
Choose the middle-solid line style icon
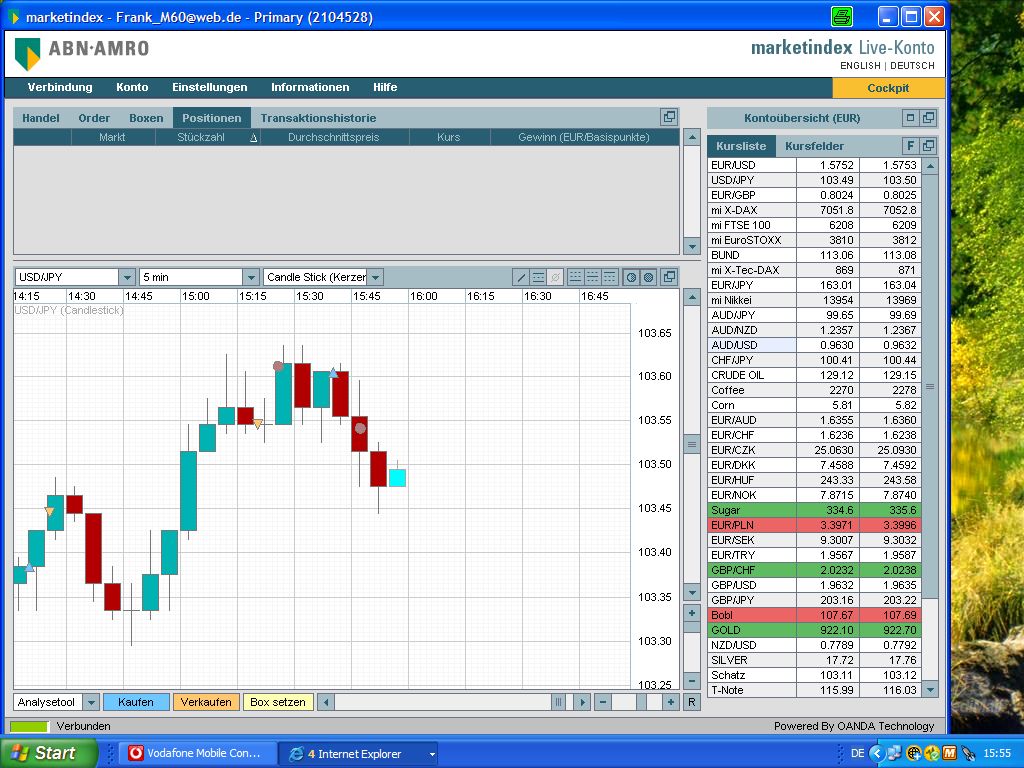[592, 277]
